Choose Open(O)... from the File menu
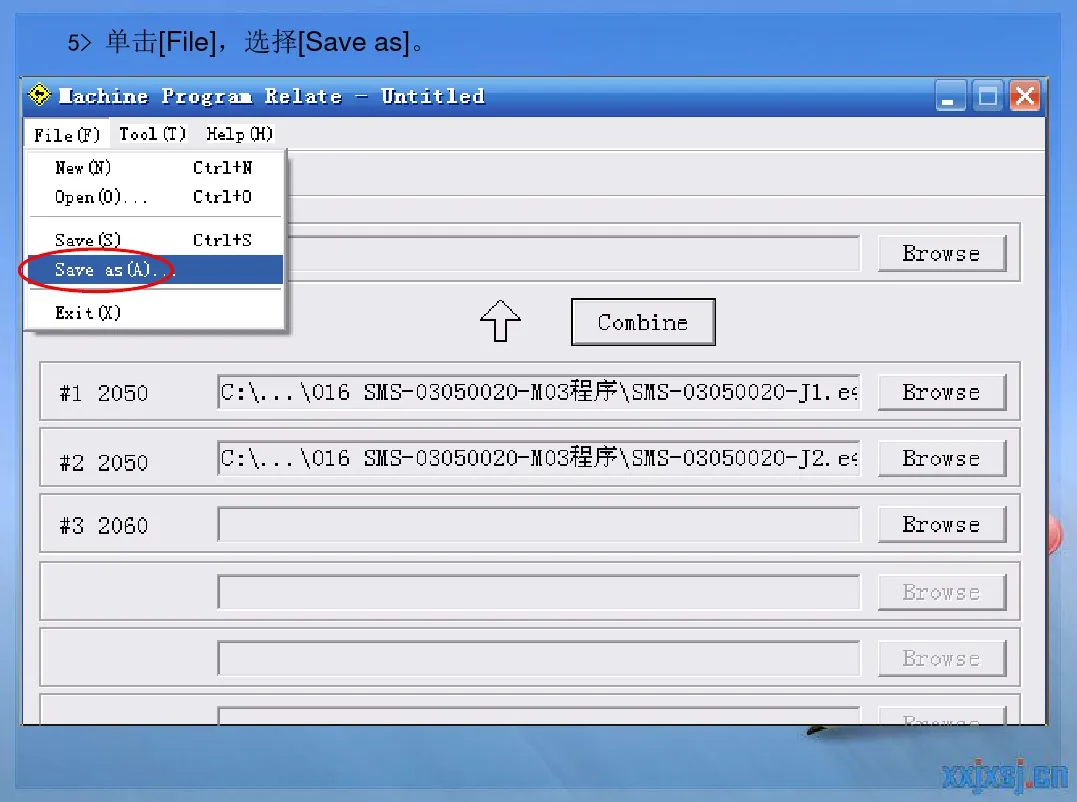1077x802 pixels. [x=155, y=197]
